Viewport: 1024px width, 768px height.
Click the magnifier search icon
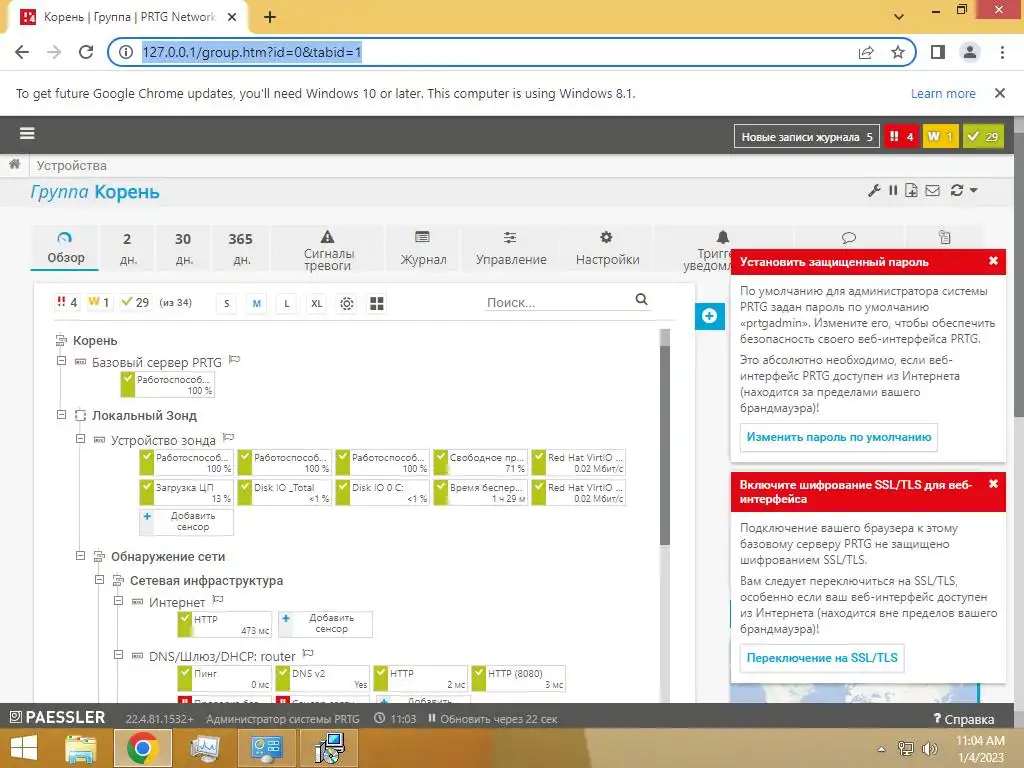pyautogui.click(x=641, y=299)
